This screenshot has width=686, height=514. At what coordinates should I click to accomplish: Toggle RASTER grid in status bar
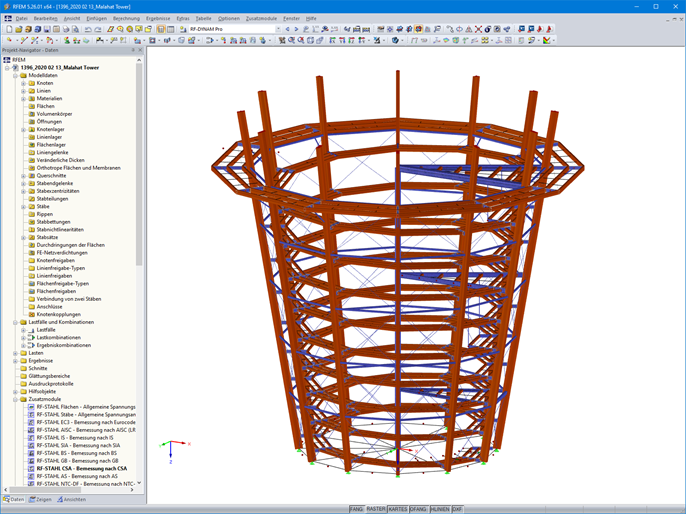click(x=376, y=509)
